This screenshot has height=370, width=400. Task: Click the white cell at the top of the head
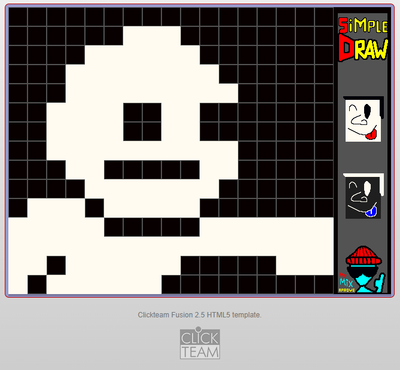coord(152,36)
